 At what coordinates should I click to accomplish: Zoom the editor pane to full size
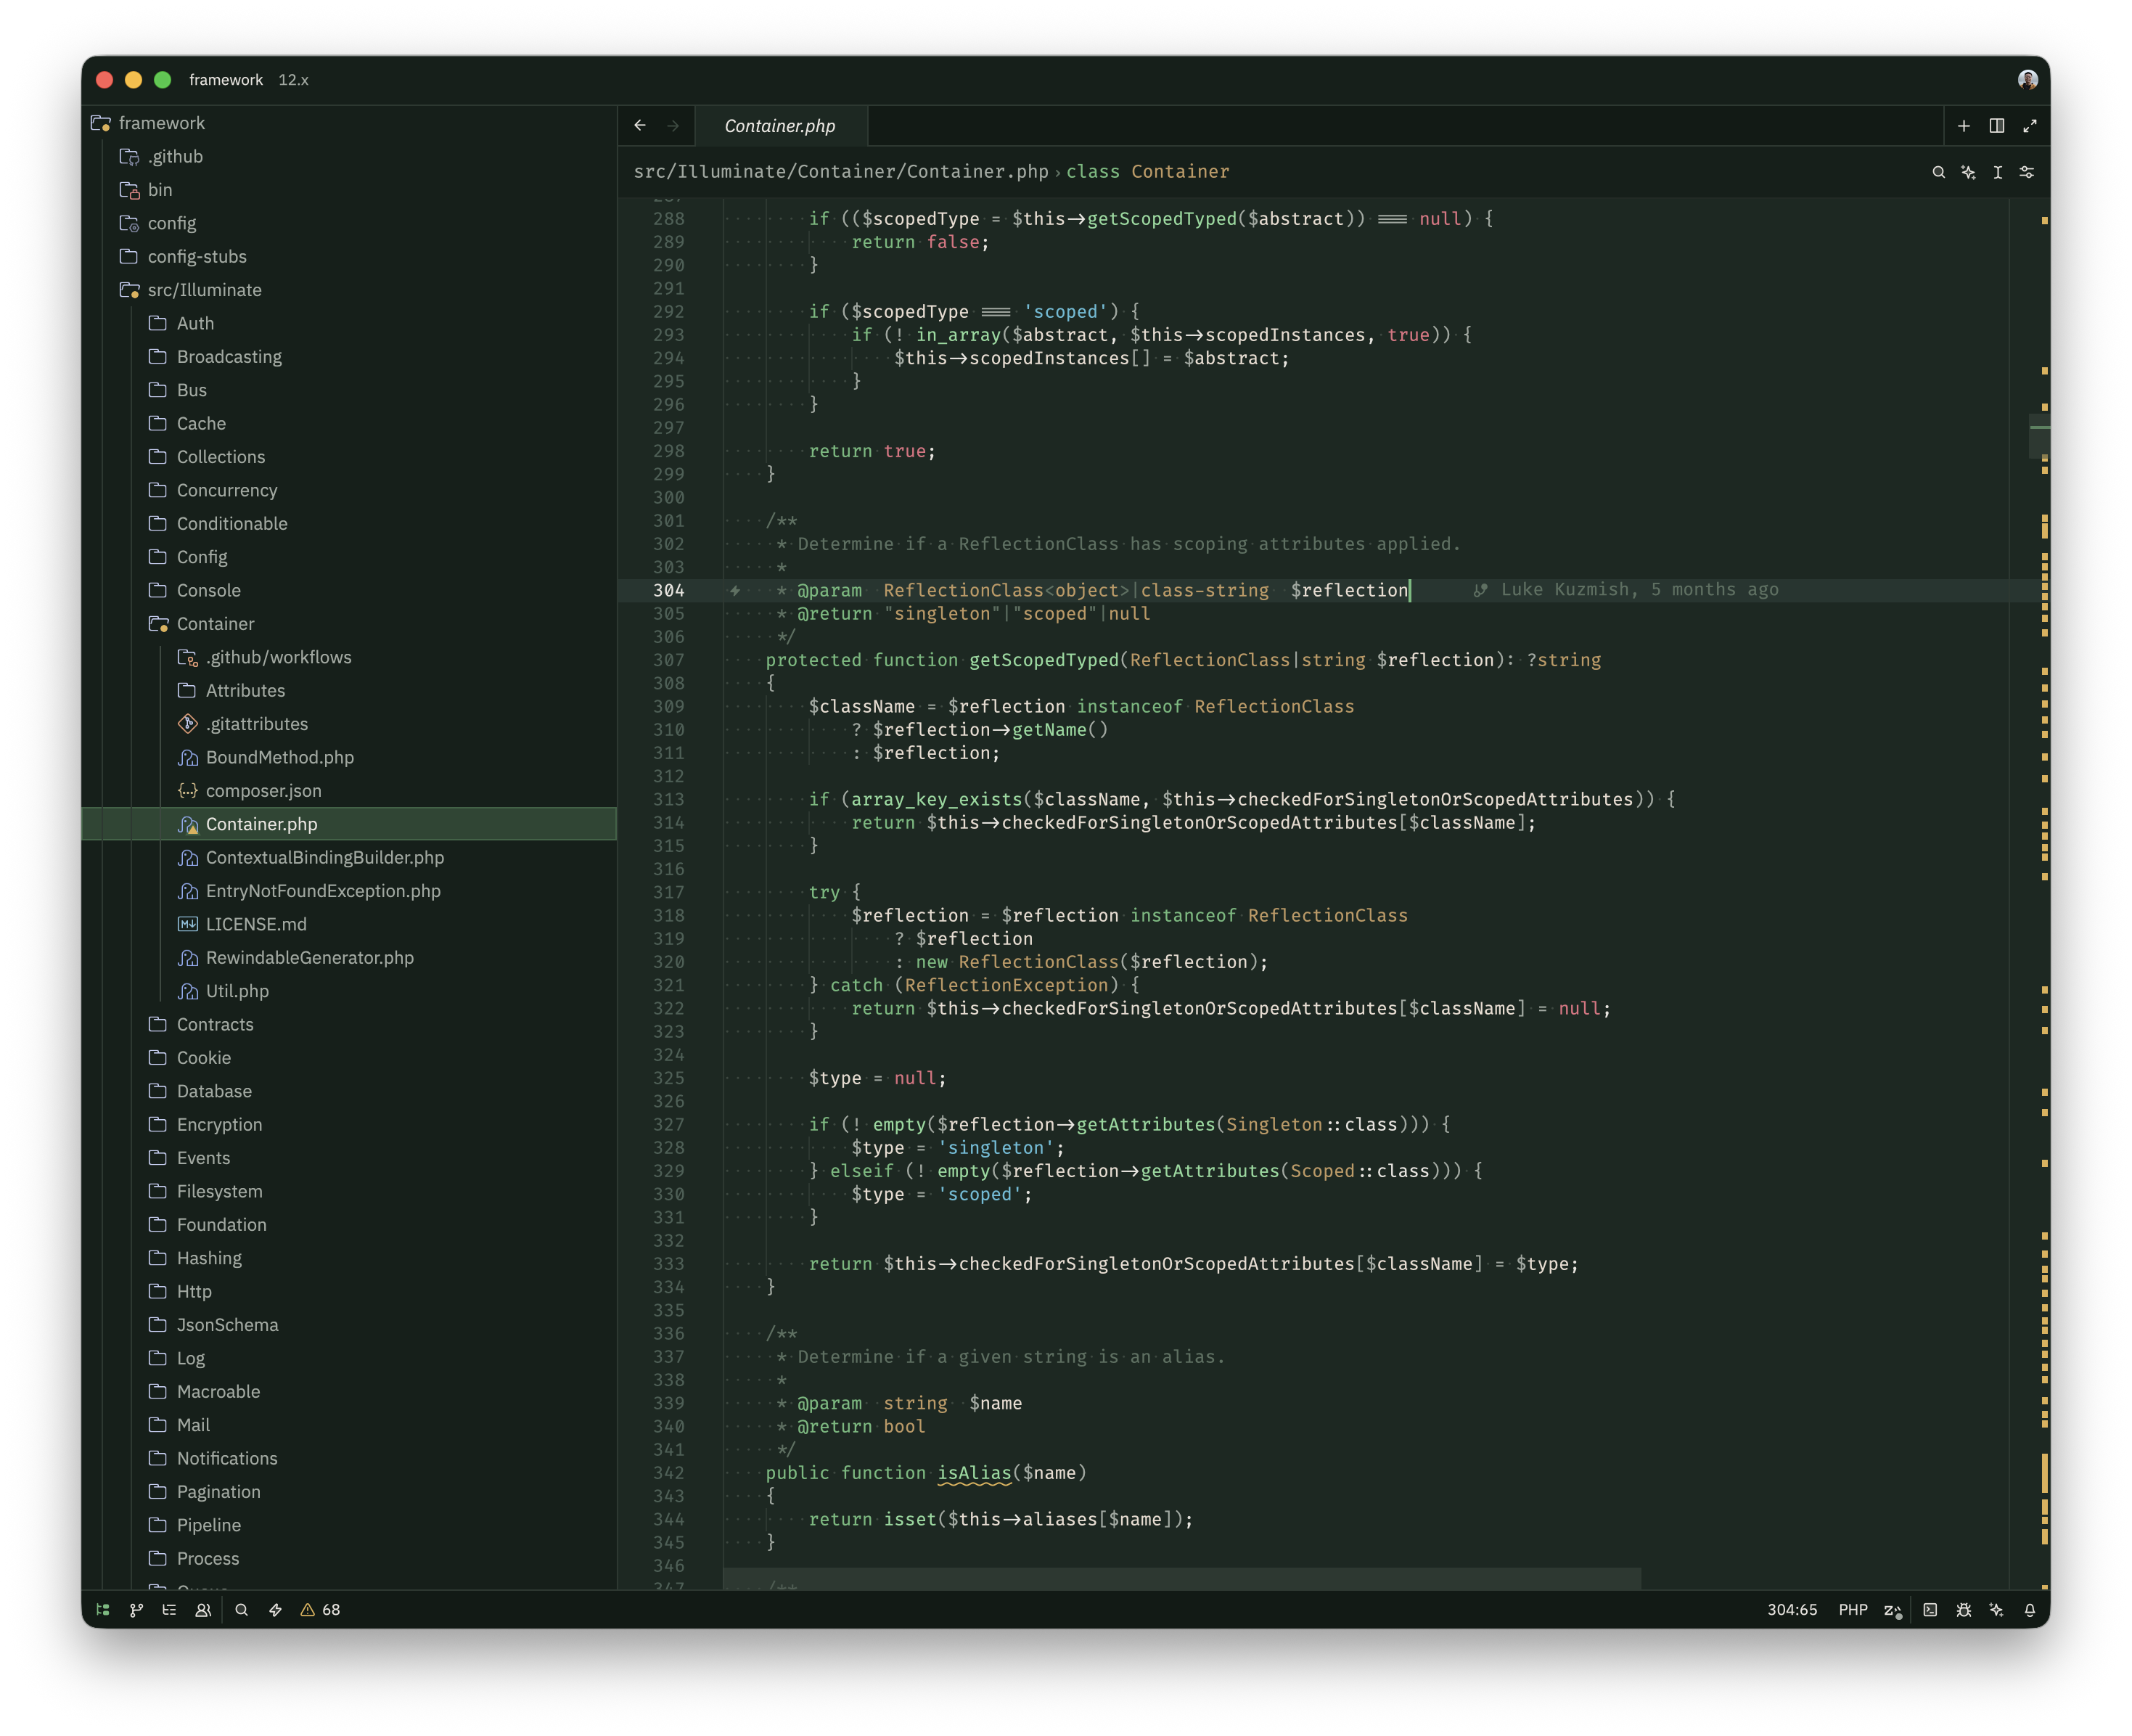[x=2029, y=126]
